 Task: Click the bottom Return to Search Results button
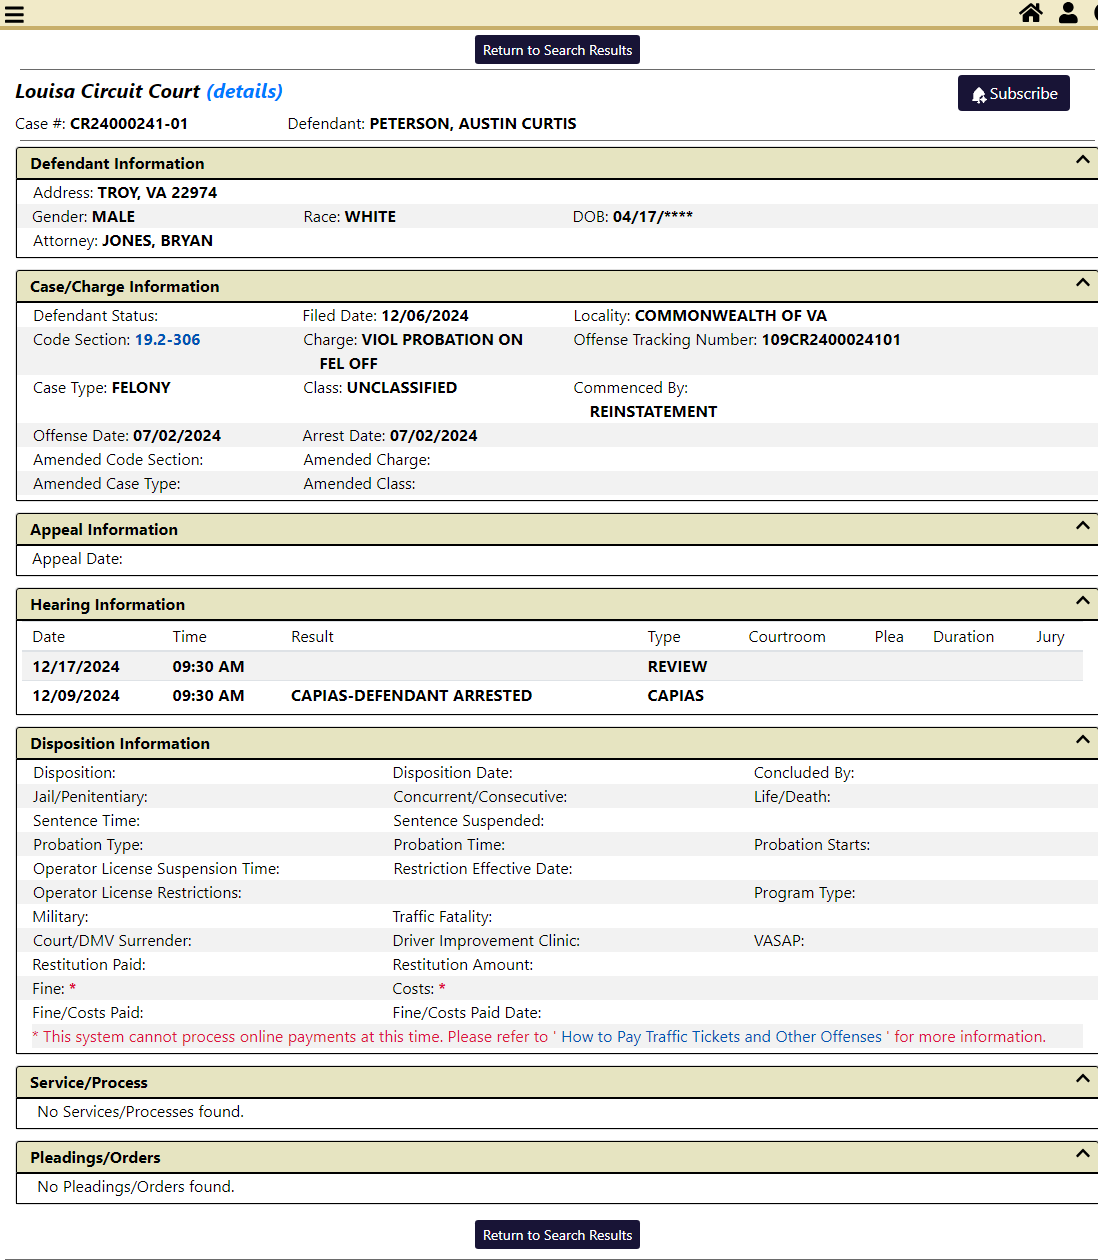click(557, 1235)
